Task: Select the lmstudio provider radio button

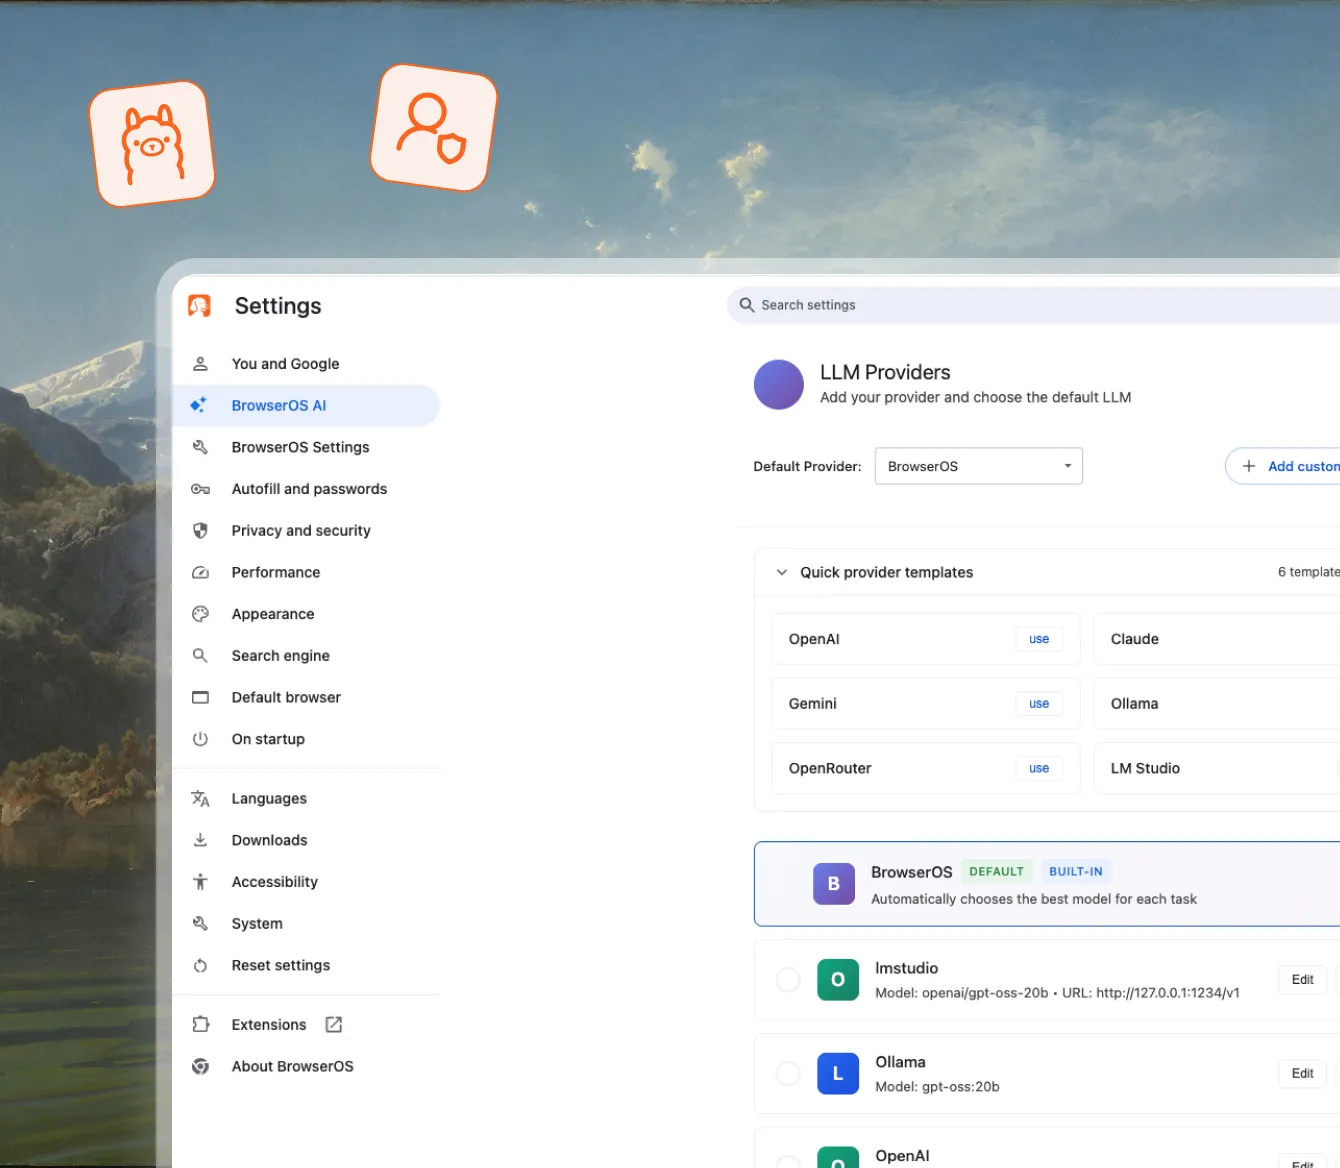Action: click(x=788, y=980)
